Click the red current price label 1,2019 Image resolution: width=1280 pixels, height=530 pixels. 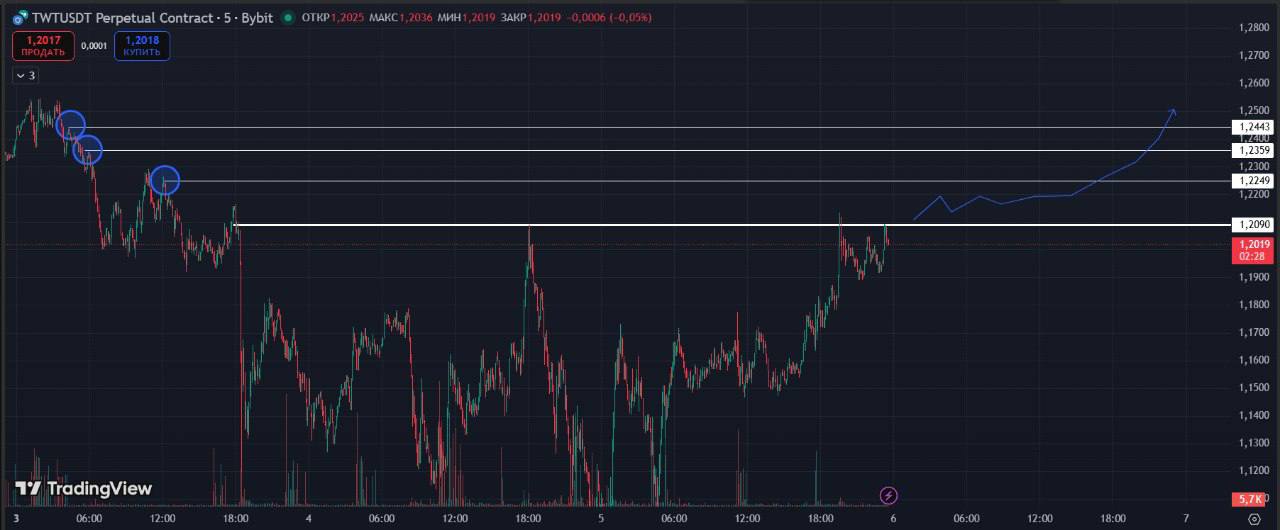(x=1253, y=250)
